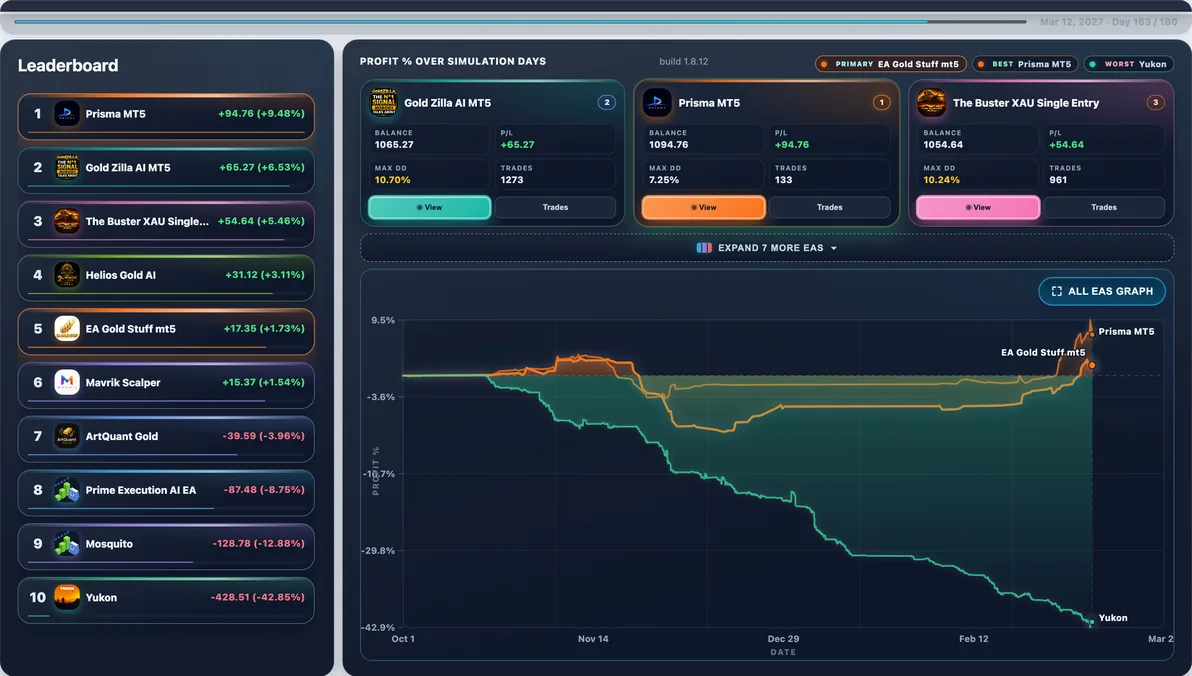Click Prisma MT5 max DD value 7.25%
This screenshot has width=1192, height=676.
click(x=664, y=180)
